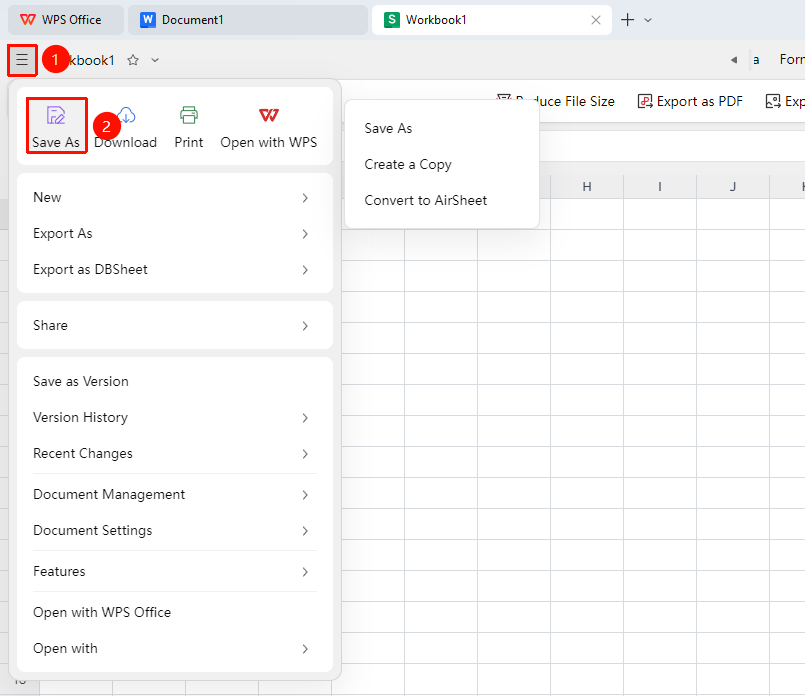Select Create a Copy
This screenshot has height=696, width=805.
[x=442, y=164]
